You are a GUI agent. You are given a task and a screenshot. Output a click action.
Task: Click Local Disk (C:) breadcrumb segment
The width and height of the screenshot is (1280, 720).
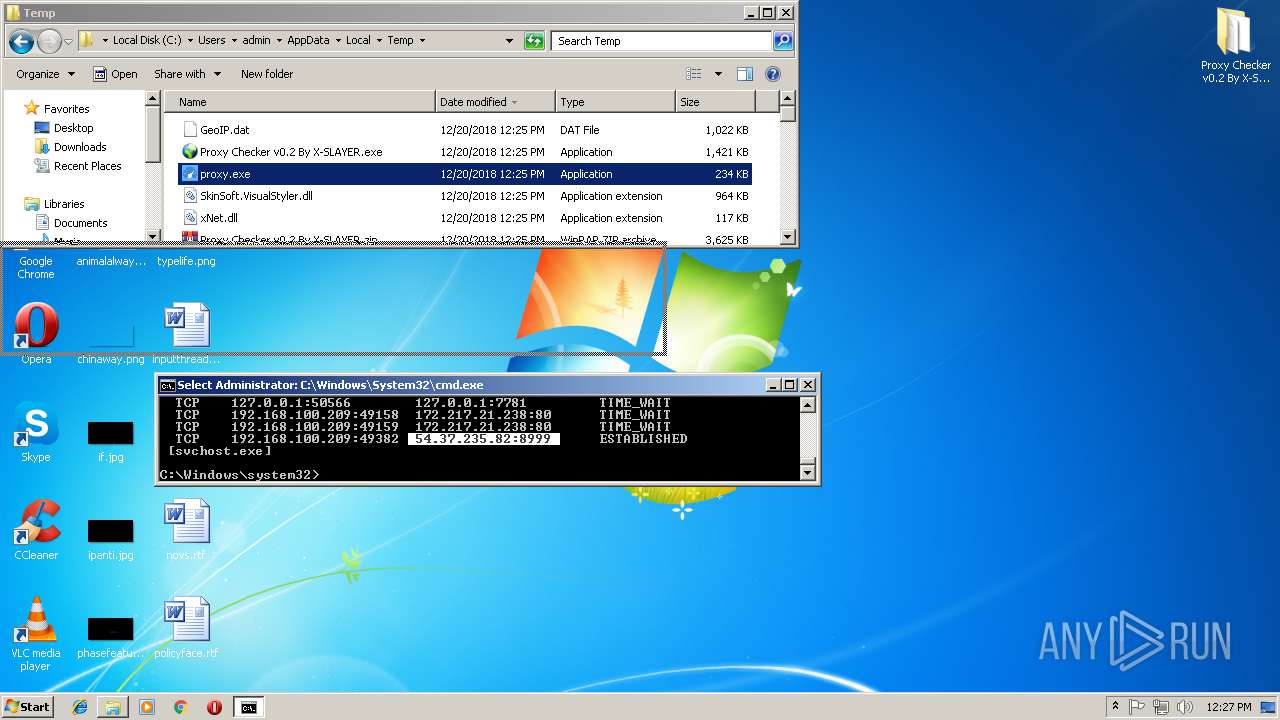[147, 41]
